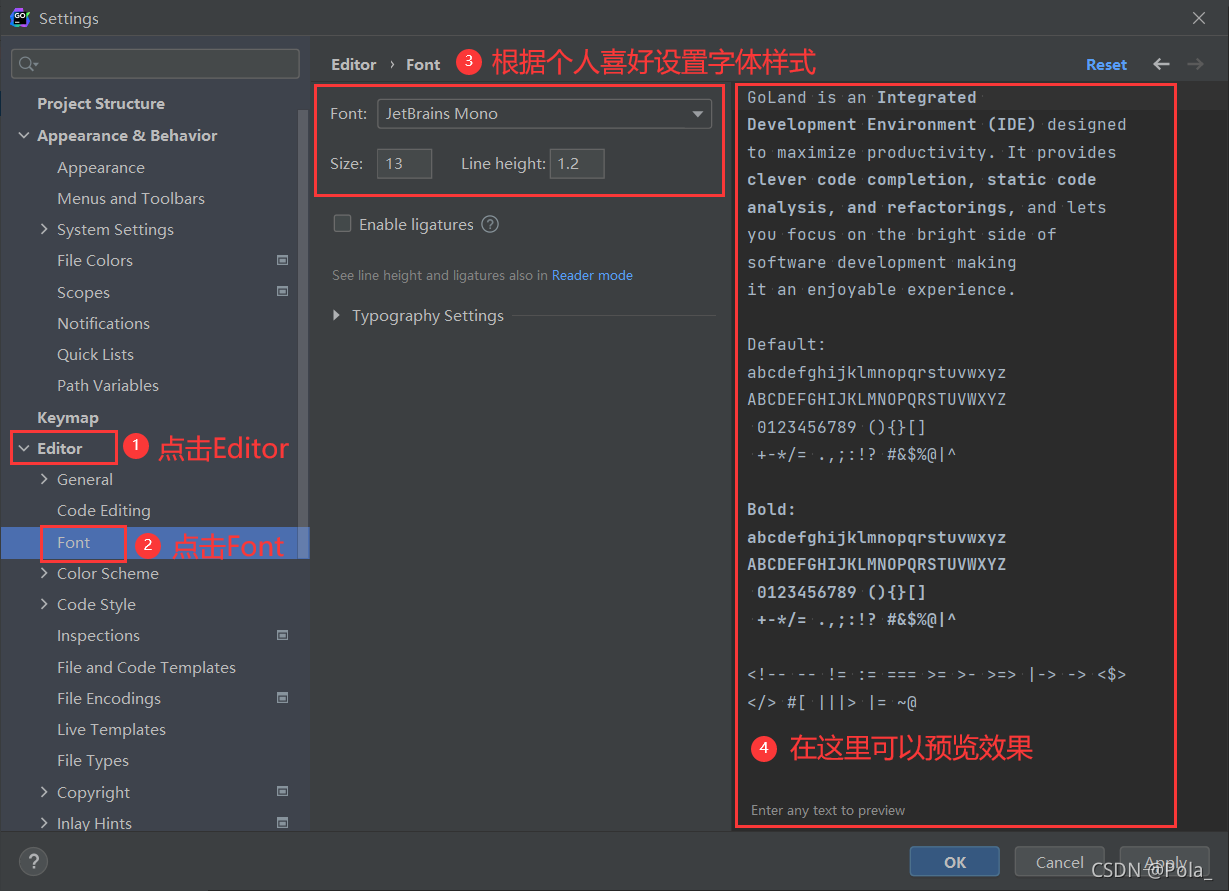Open help with the bottom-left question mark button
Image resolution: width=1229 pixels, height=891 pixels.
pos(33,861)
